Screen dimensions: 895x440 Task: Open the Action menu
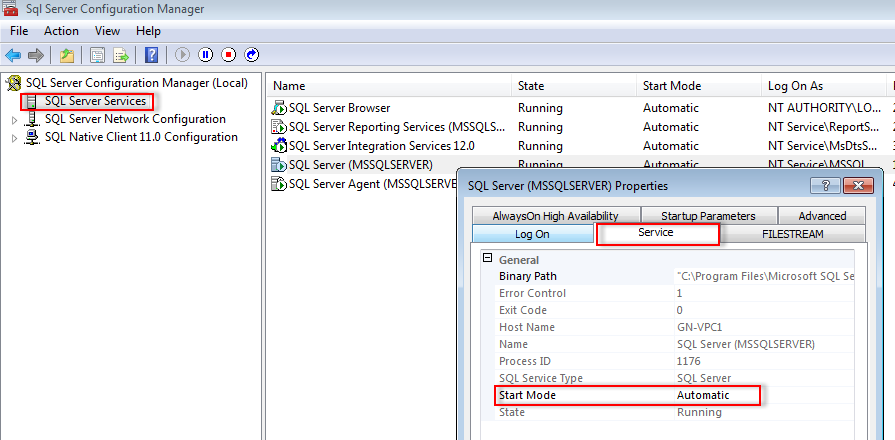click(x=62, y=31)
